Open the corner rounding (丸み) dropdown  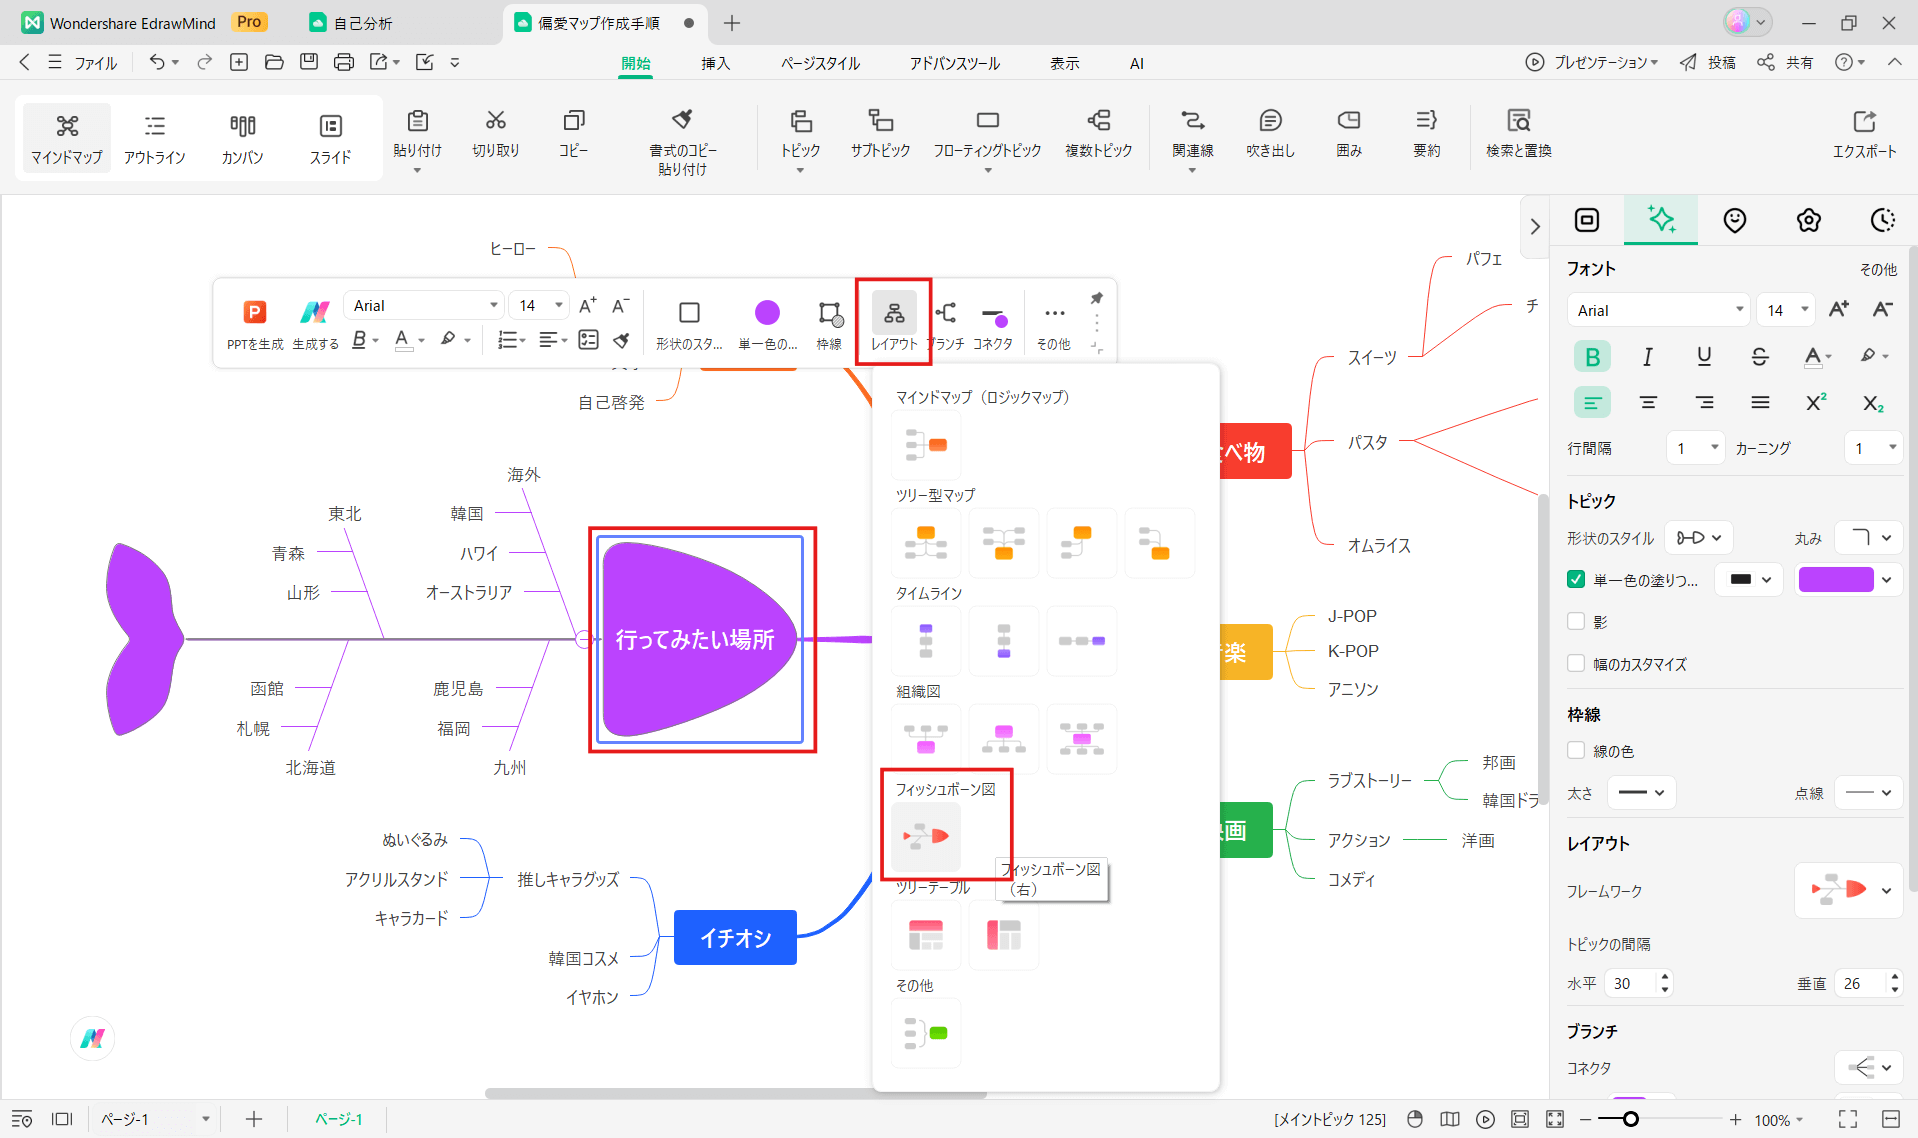pos(1869,538)
